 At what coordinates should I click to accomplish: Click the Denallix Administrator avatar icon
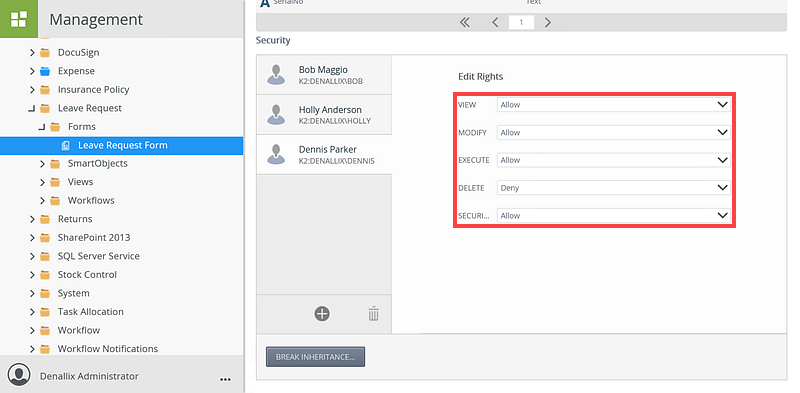pos(19,374)
